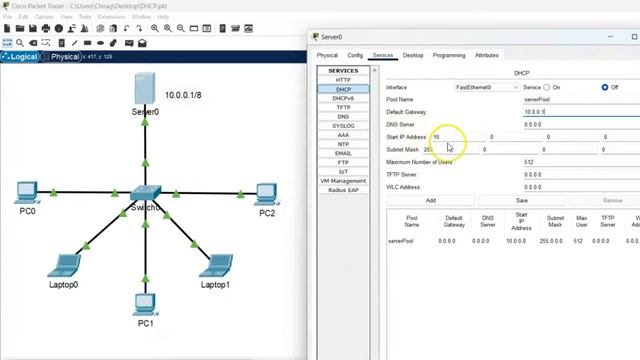Click the Save icon in main toolbar
The image size is (640, 360).
tap(33, 29)
